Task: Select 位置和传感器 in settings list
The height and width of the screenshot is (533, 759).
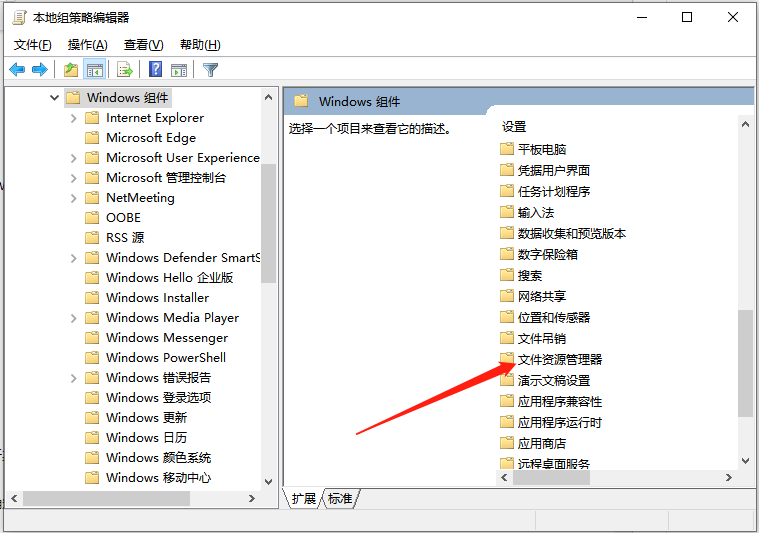Action: coord(554,317)
